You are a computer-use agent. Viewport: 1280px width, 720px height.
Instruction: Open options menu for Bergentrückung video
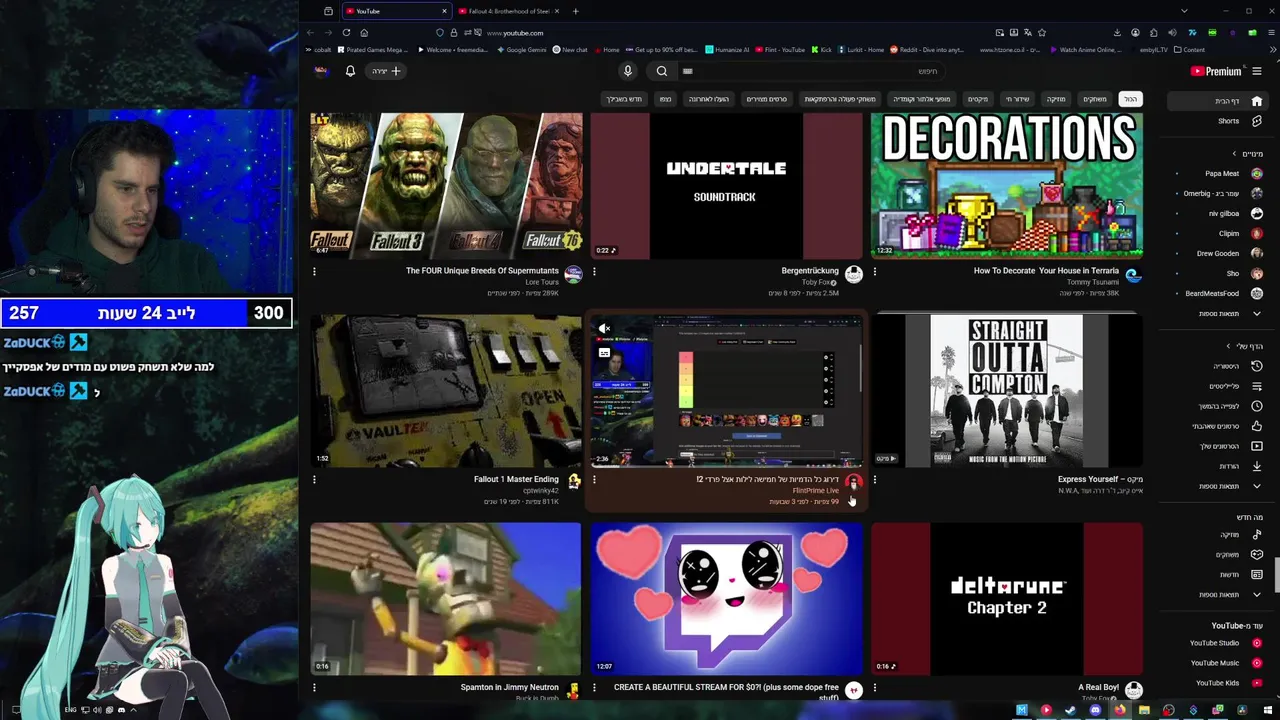pos(594,271)
